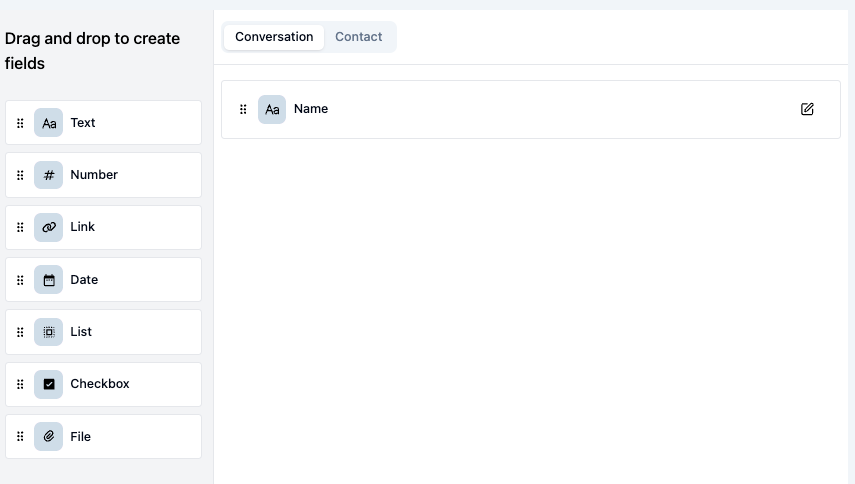Click the List field type icon

49,332
